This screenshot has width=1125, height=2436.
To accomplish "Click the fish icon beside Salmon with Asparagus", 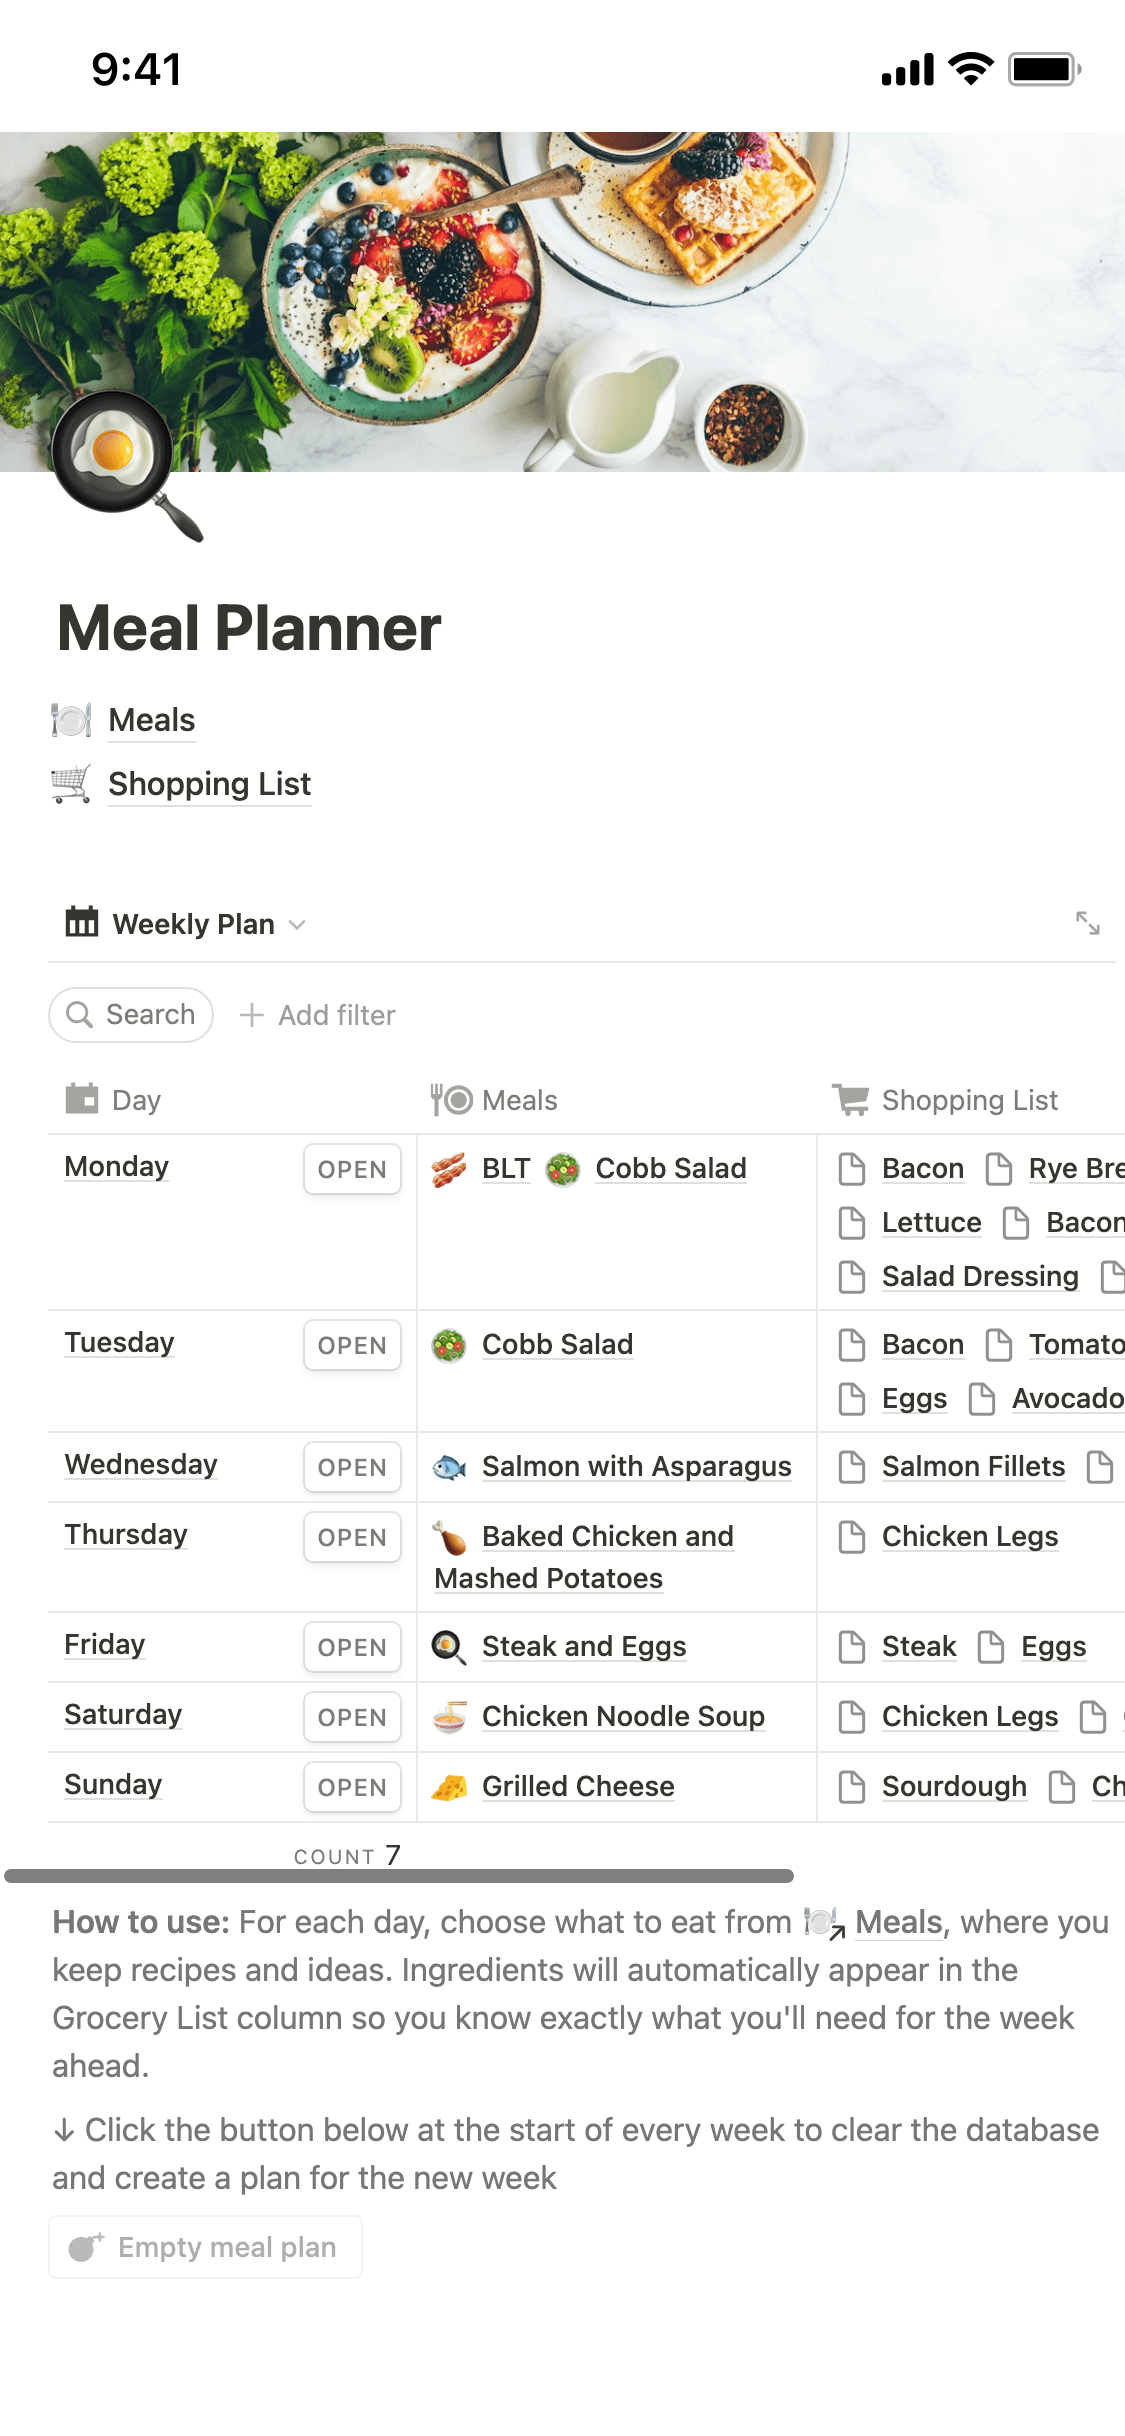I will tap(449, 1467).
